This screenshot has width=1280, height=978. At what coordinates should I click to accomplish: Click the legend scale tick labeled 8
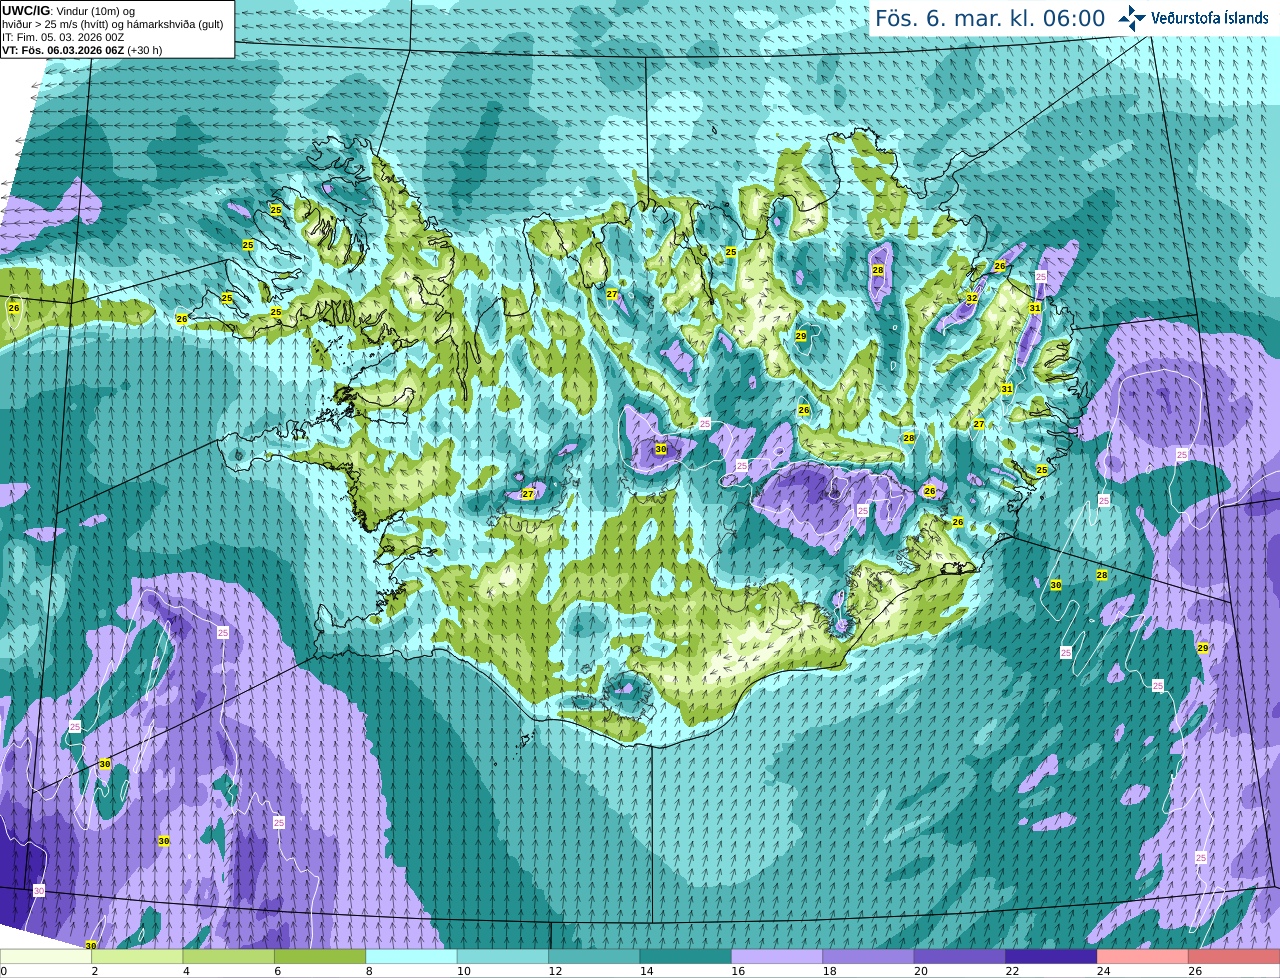(x=368, y=971)
